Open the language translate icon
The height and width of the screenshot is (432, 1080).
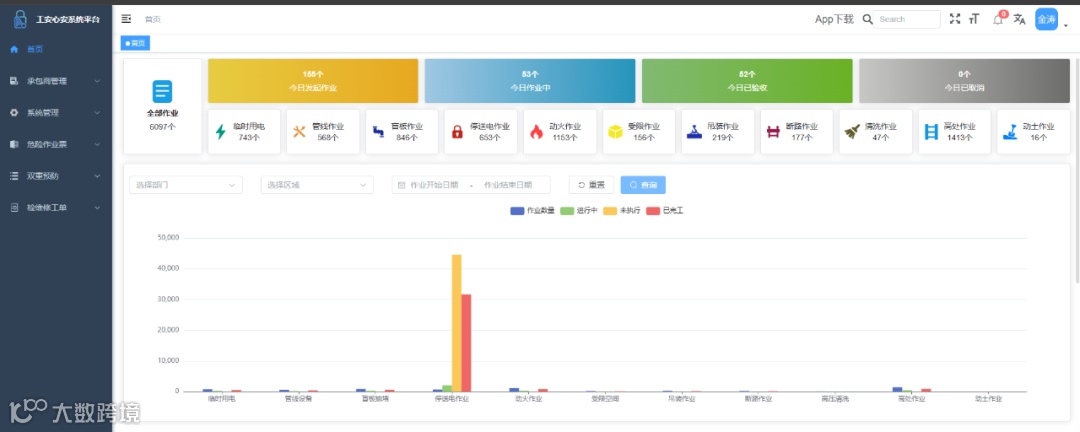(x=1019, y=19)
